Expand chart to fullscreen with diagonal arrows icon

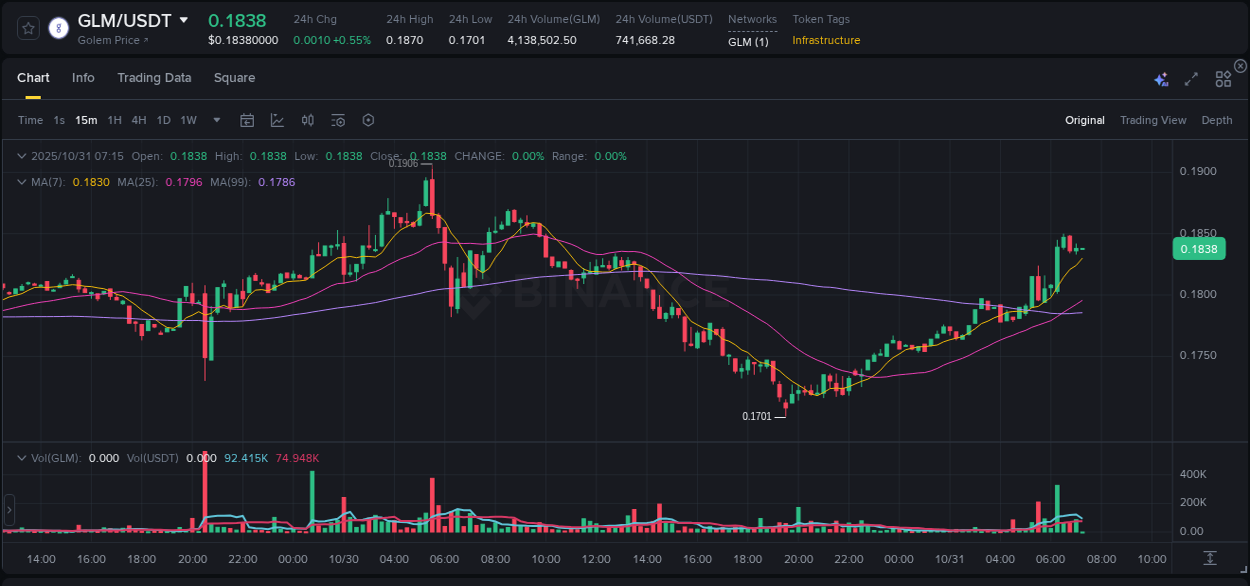tap(1191, 78)
